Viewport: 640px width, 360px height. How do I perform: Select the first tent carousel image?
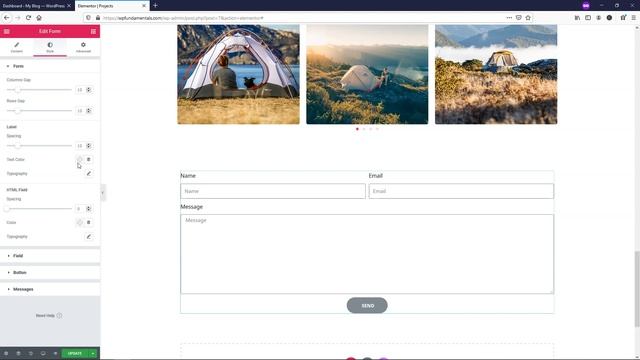[238, 74]
